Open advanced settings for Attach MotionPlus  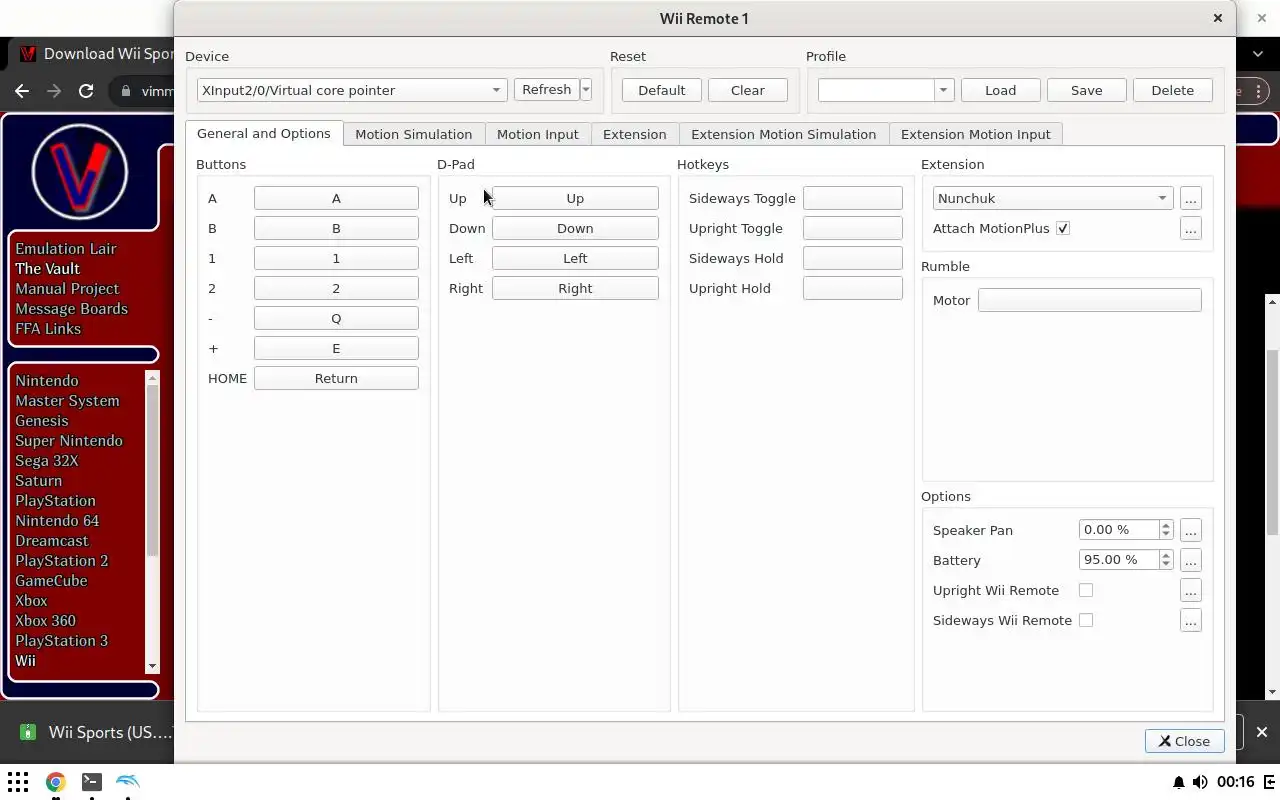(x=1190, y=228)
